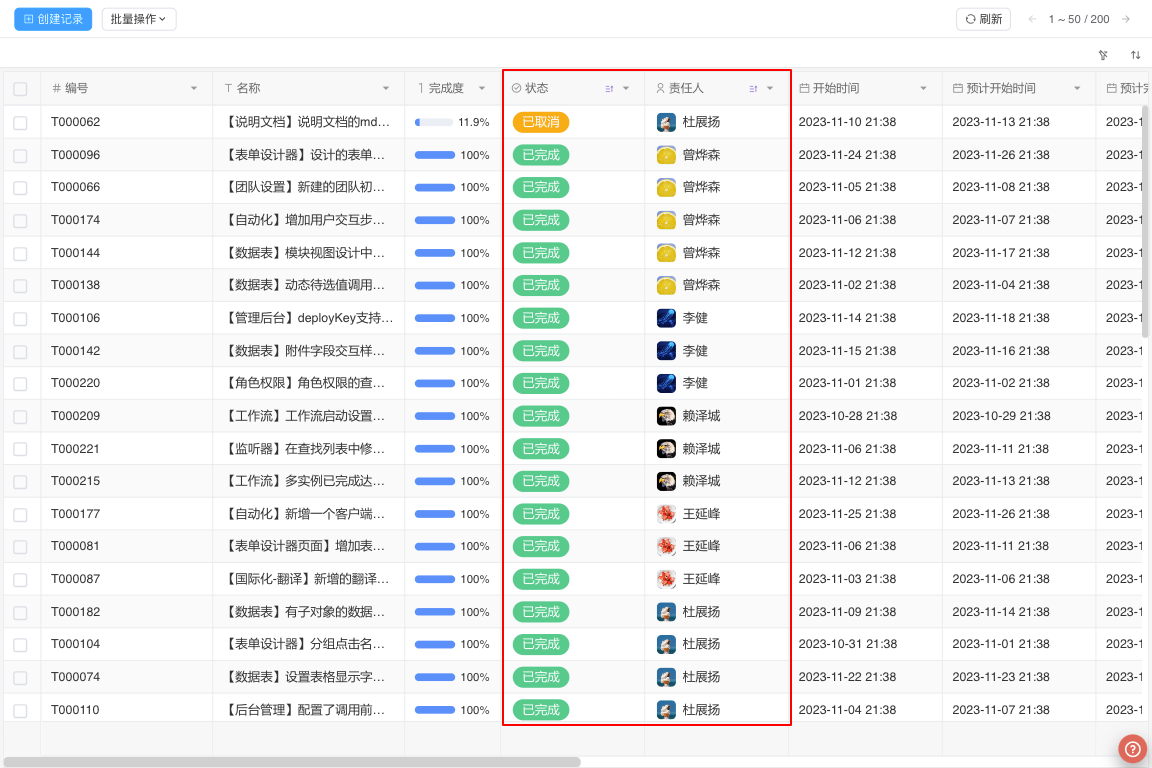Click the purple sort indicator on 责任人 column
The width and height of the screenshot is (1152, 768).
tap(755, 88)
